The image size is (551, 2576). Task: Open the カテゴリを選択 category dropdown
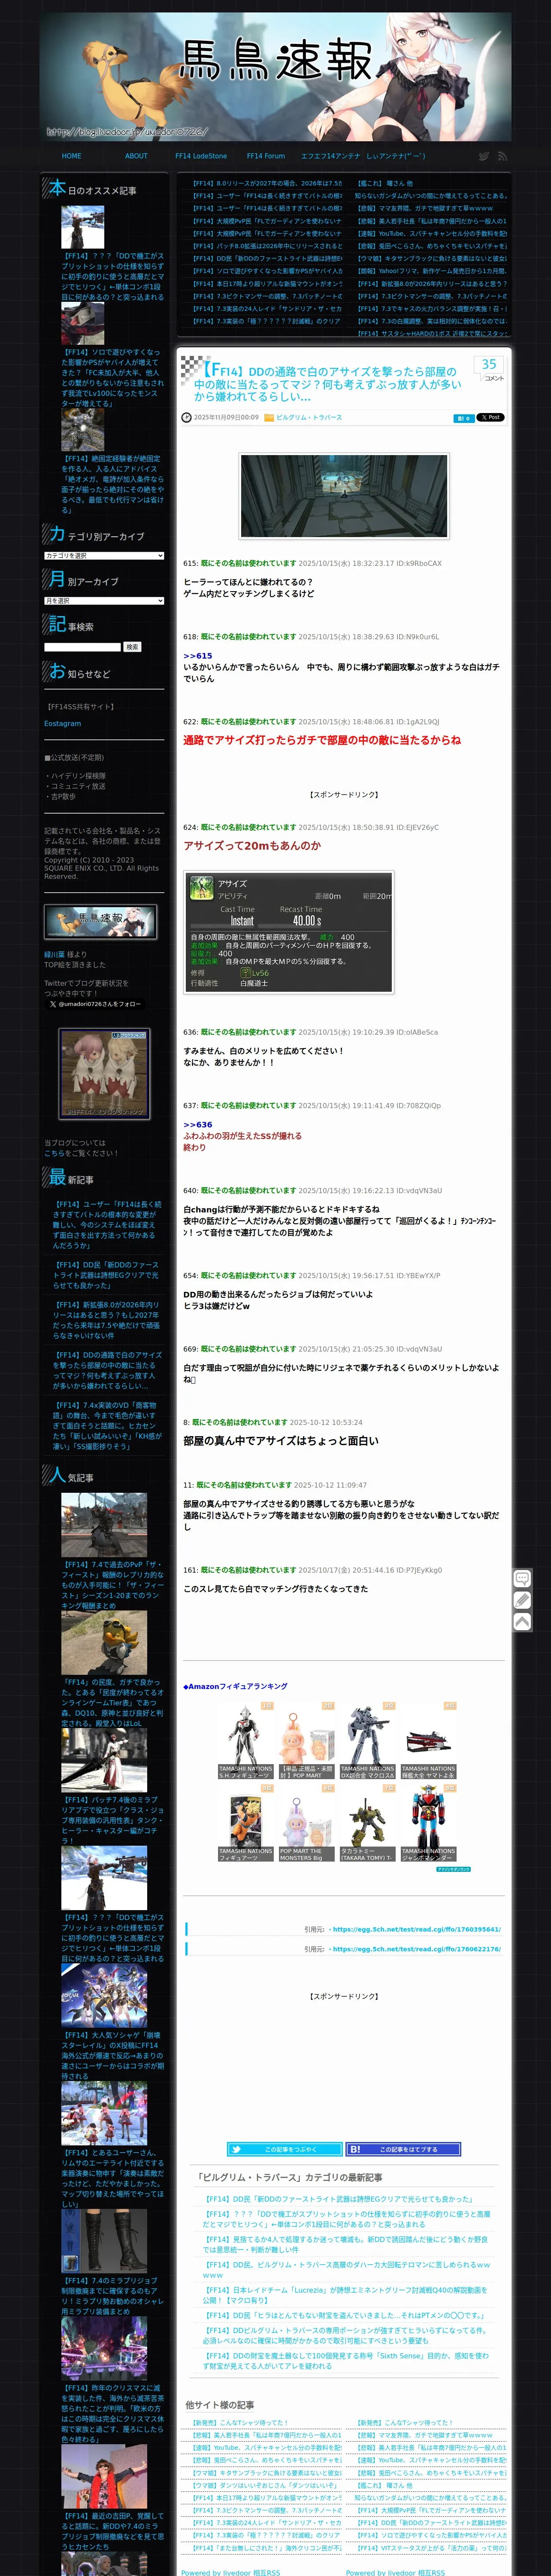coord(104,555)
